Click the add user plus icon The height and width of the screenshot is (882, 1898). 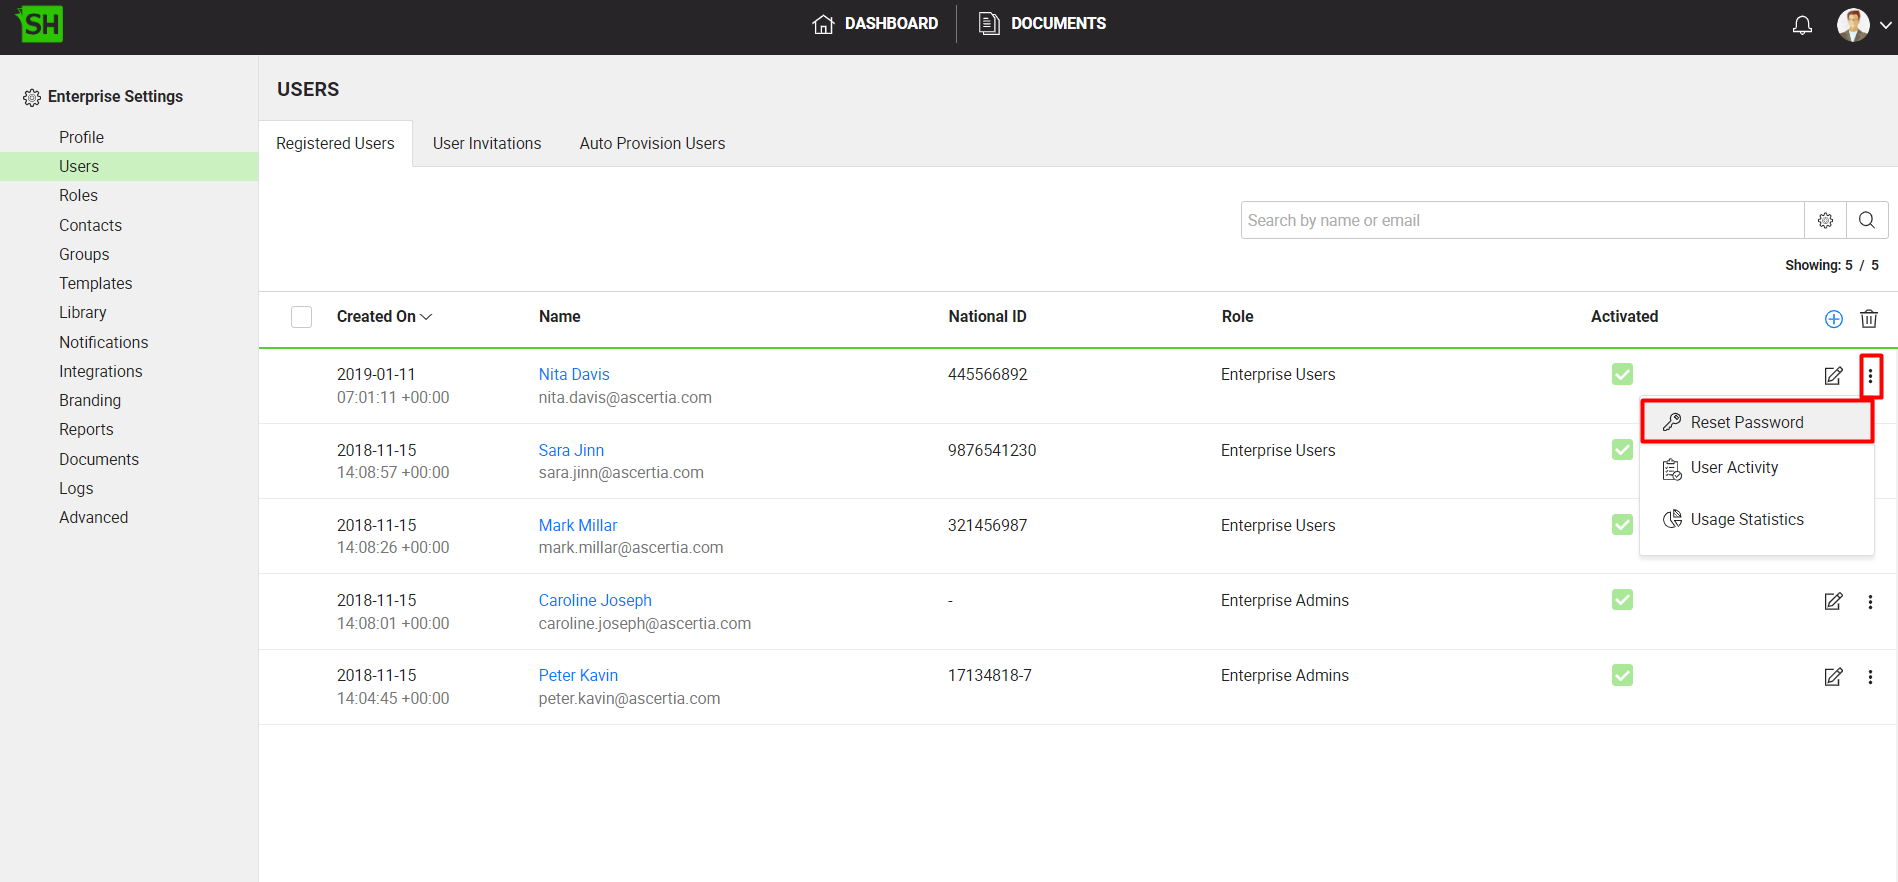pos(1833,319)
